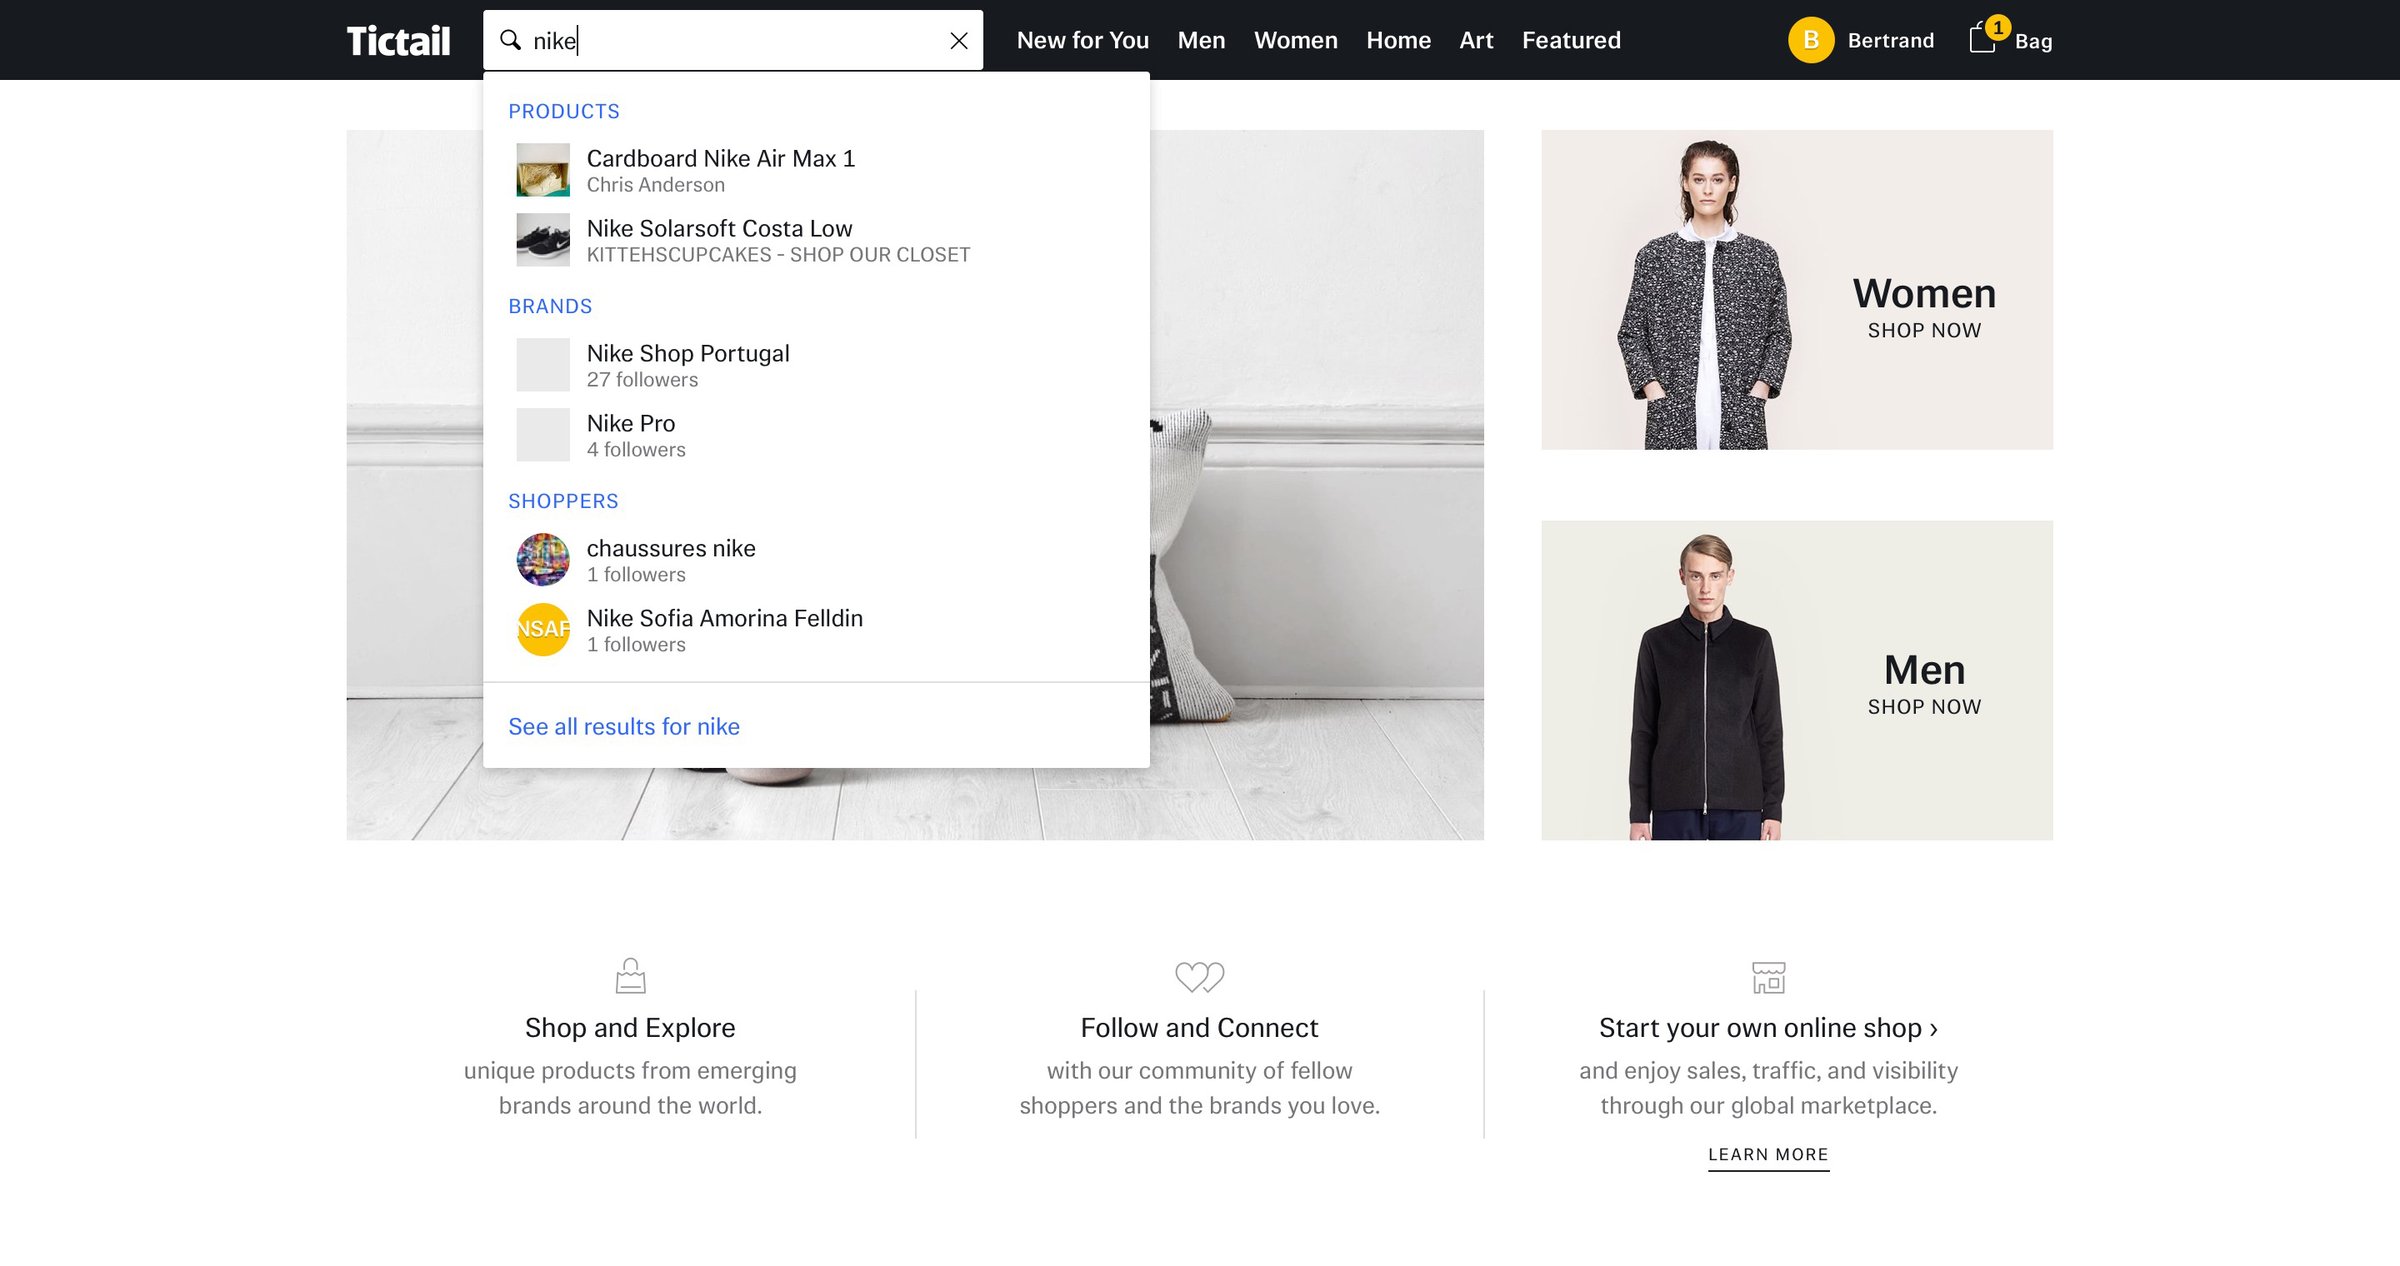Click Nike Shop Portugal brand placeholder image
The width and height of the screenshot is (2400, 1266).
click(543, 365)
